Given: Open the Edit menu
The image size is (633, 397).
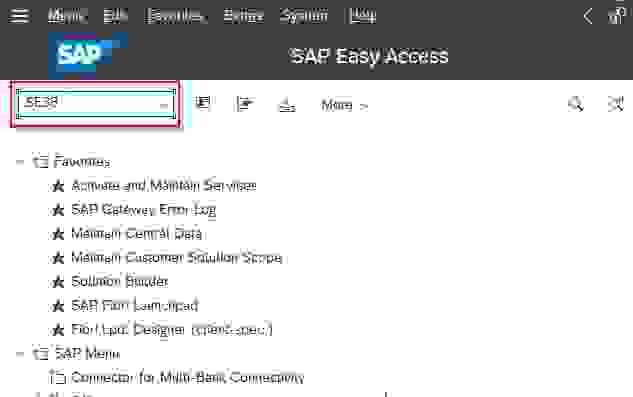Looking at the screenshot, I should 115,16.
